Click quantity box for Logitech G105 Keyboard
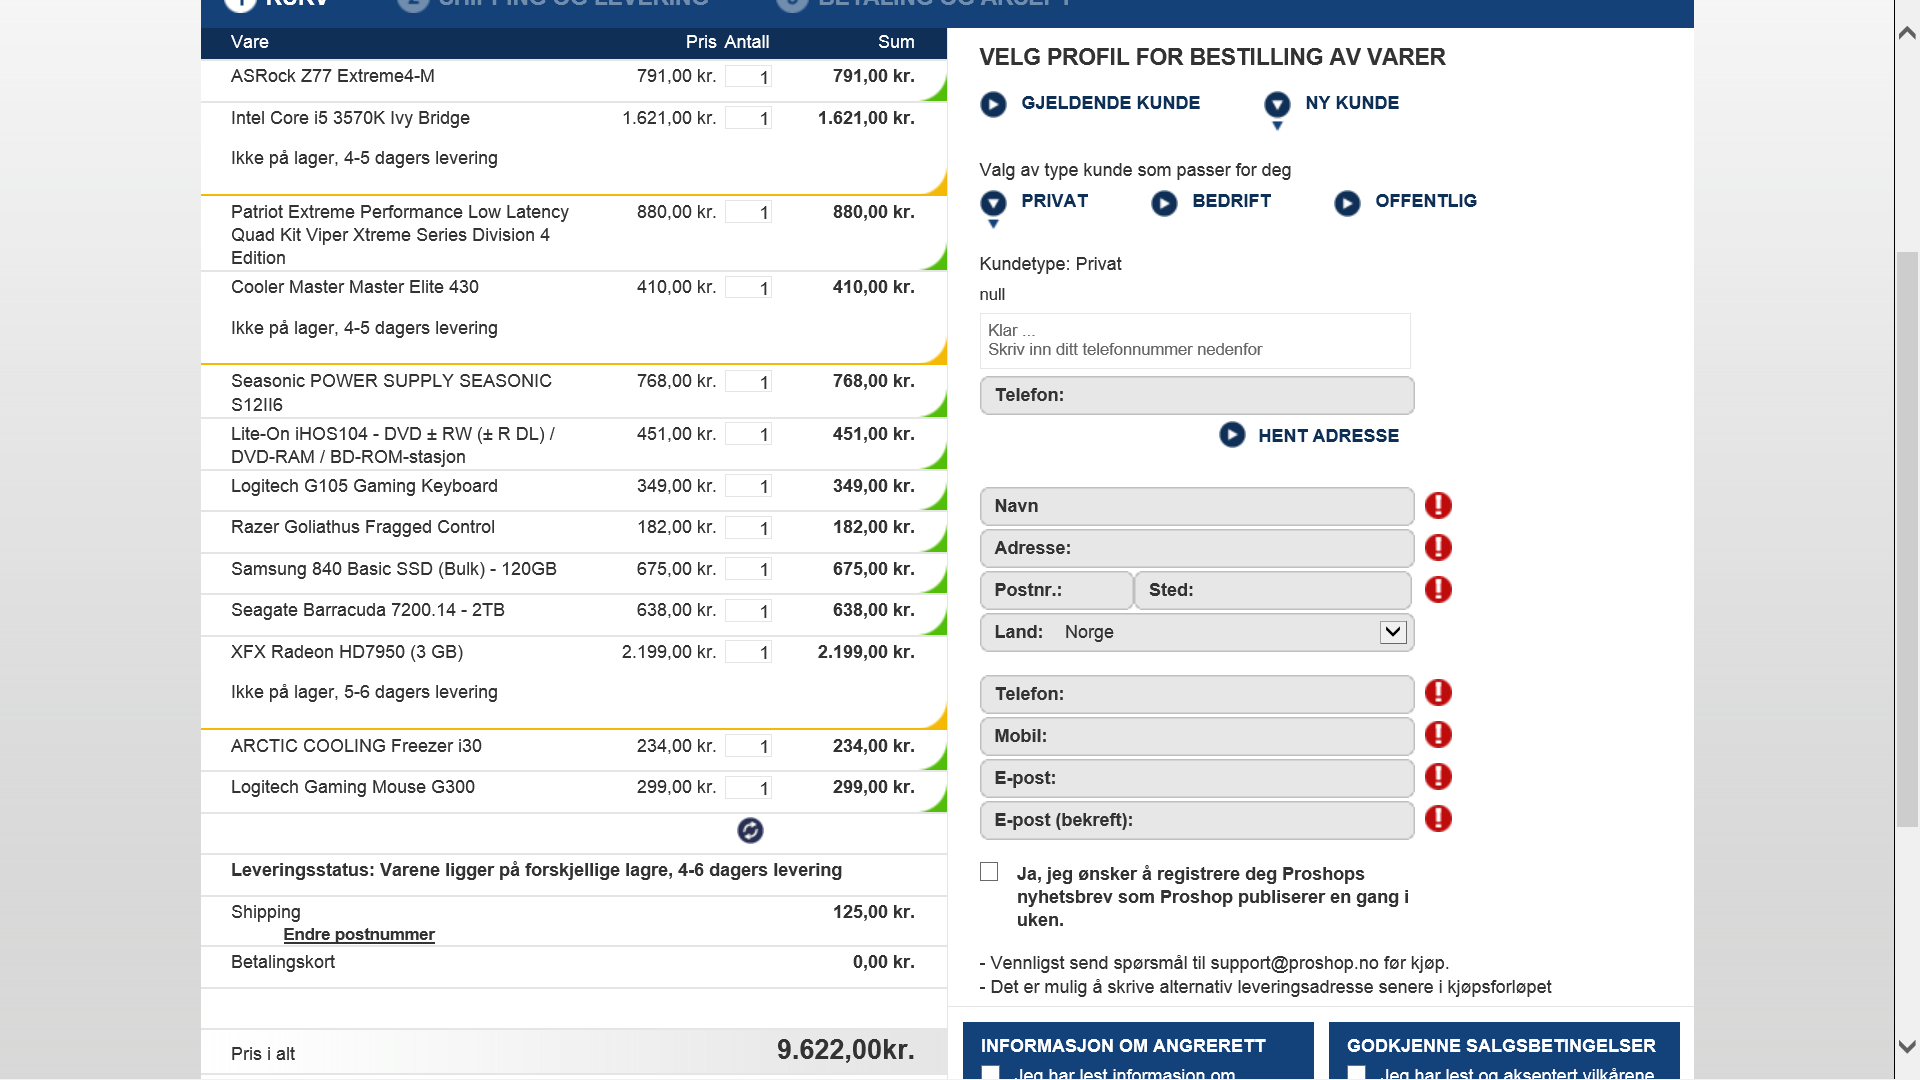This screenshot has height=1080, width=1920. coord(748,487)
